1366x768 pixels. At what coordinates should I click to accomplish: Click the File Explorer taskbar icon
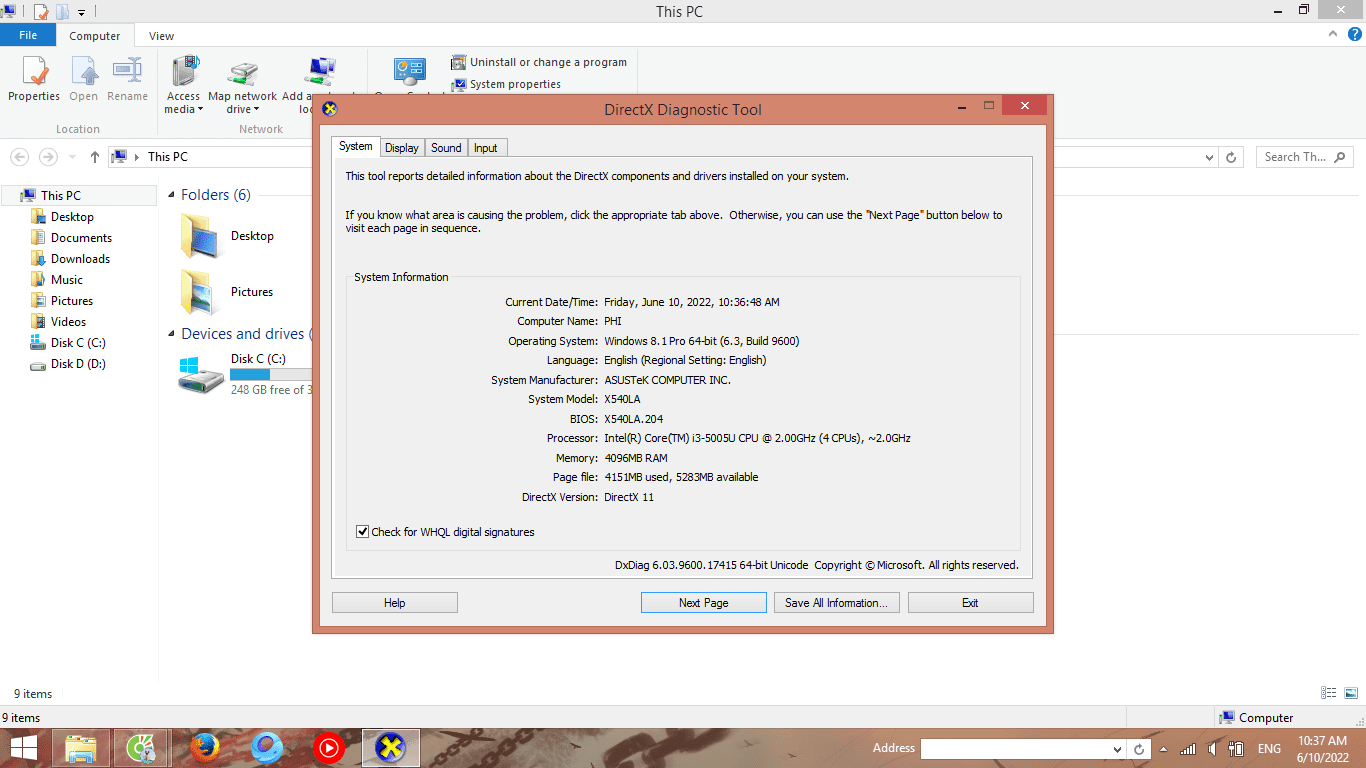pyautogui.click(x=80, y=748)
